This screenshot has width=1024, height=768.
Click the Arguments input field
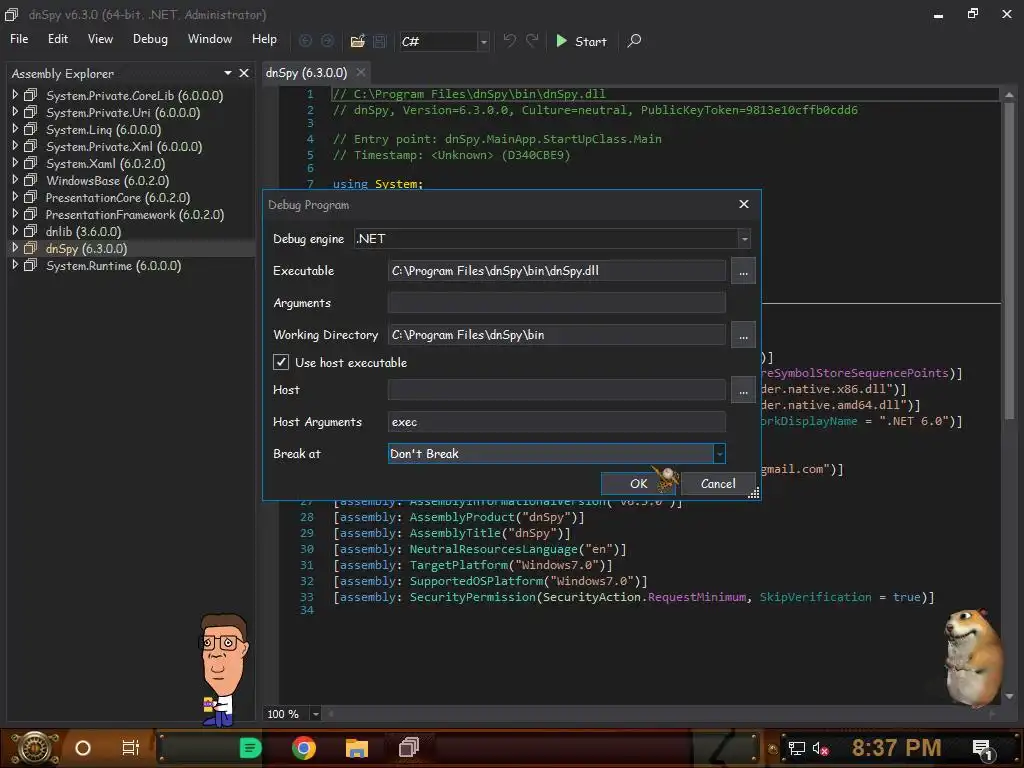556,302
